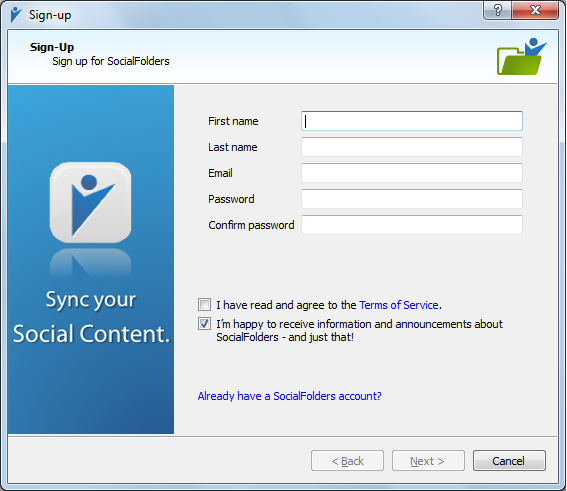
Task: Click the Sign-Up heading text
Action: 52,47
